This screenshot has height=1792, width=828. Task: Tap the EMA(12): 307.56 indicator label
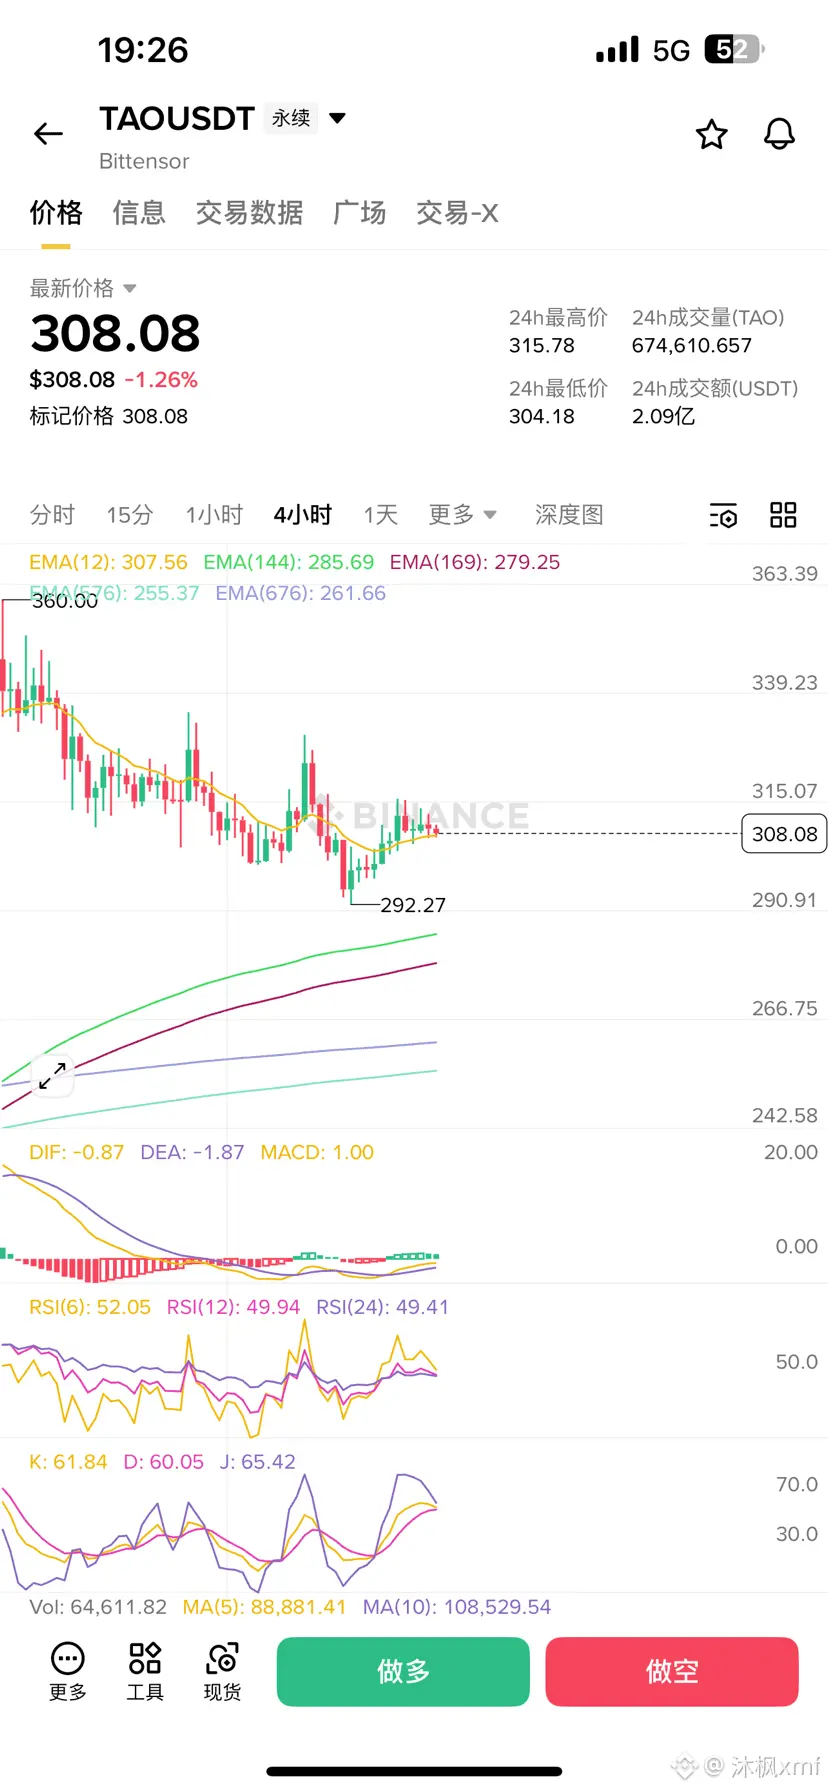(x=108, y=562)
